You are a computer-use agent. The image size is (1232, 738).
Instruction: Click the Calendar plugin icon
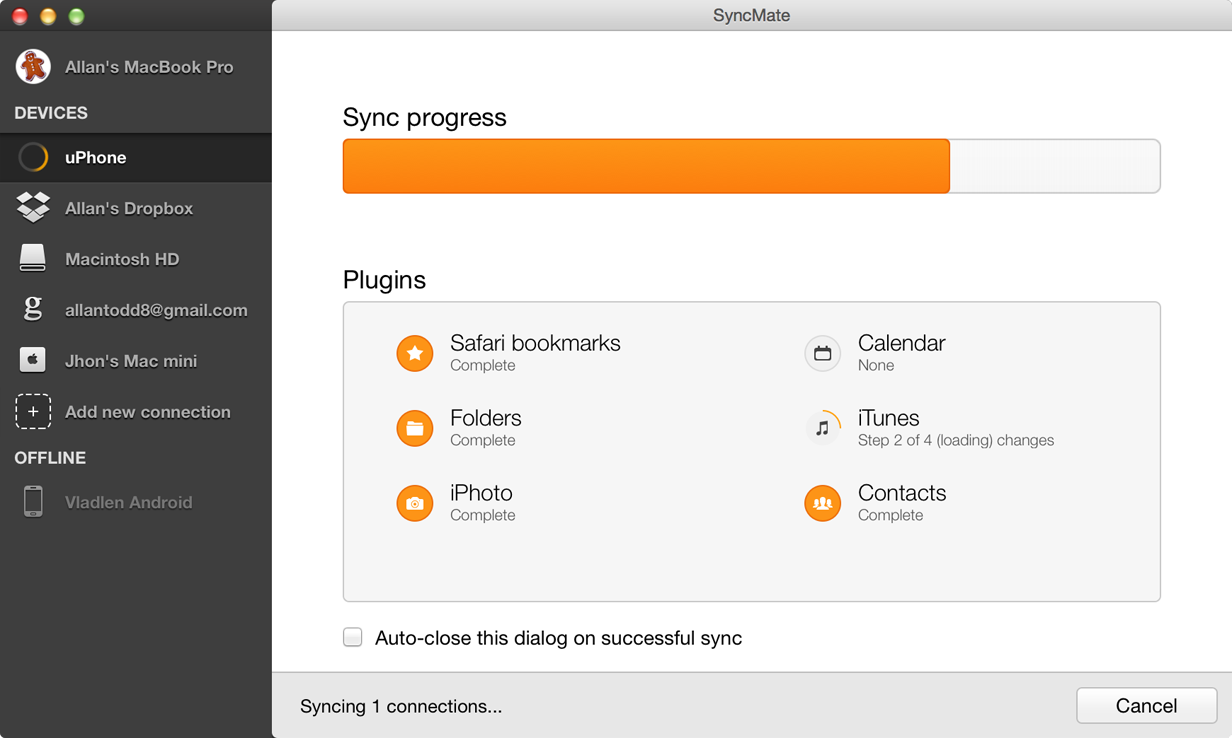pyautogui.click(x=822, y=353)
